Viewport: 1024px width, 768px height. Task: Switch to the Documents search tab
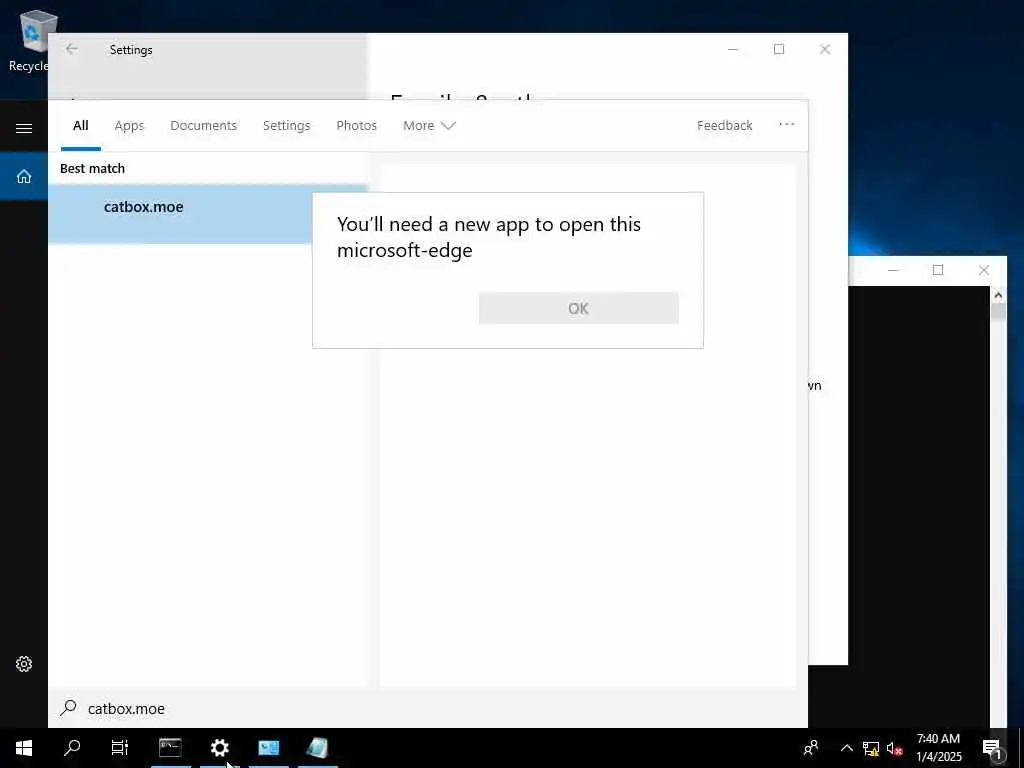pyautogui.click(x=203, y=125)
